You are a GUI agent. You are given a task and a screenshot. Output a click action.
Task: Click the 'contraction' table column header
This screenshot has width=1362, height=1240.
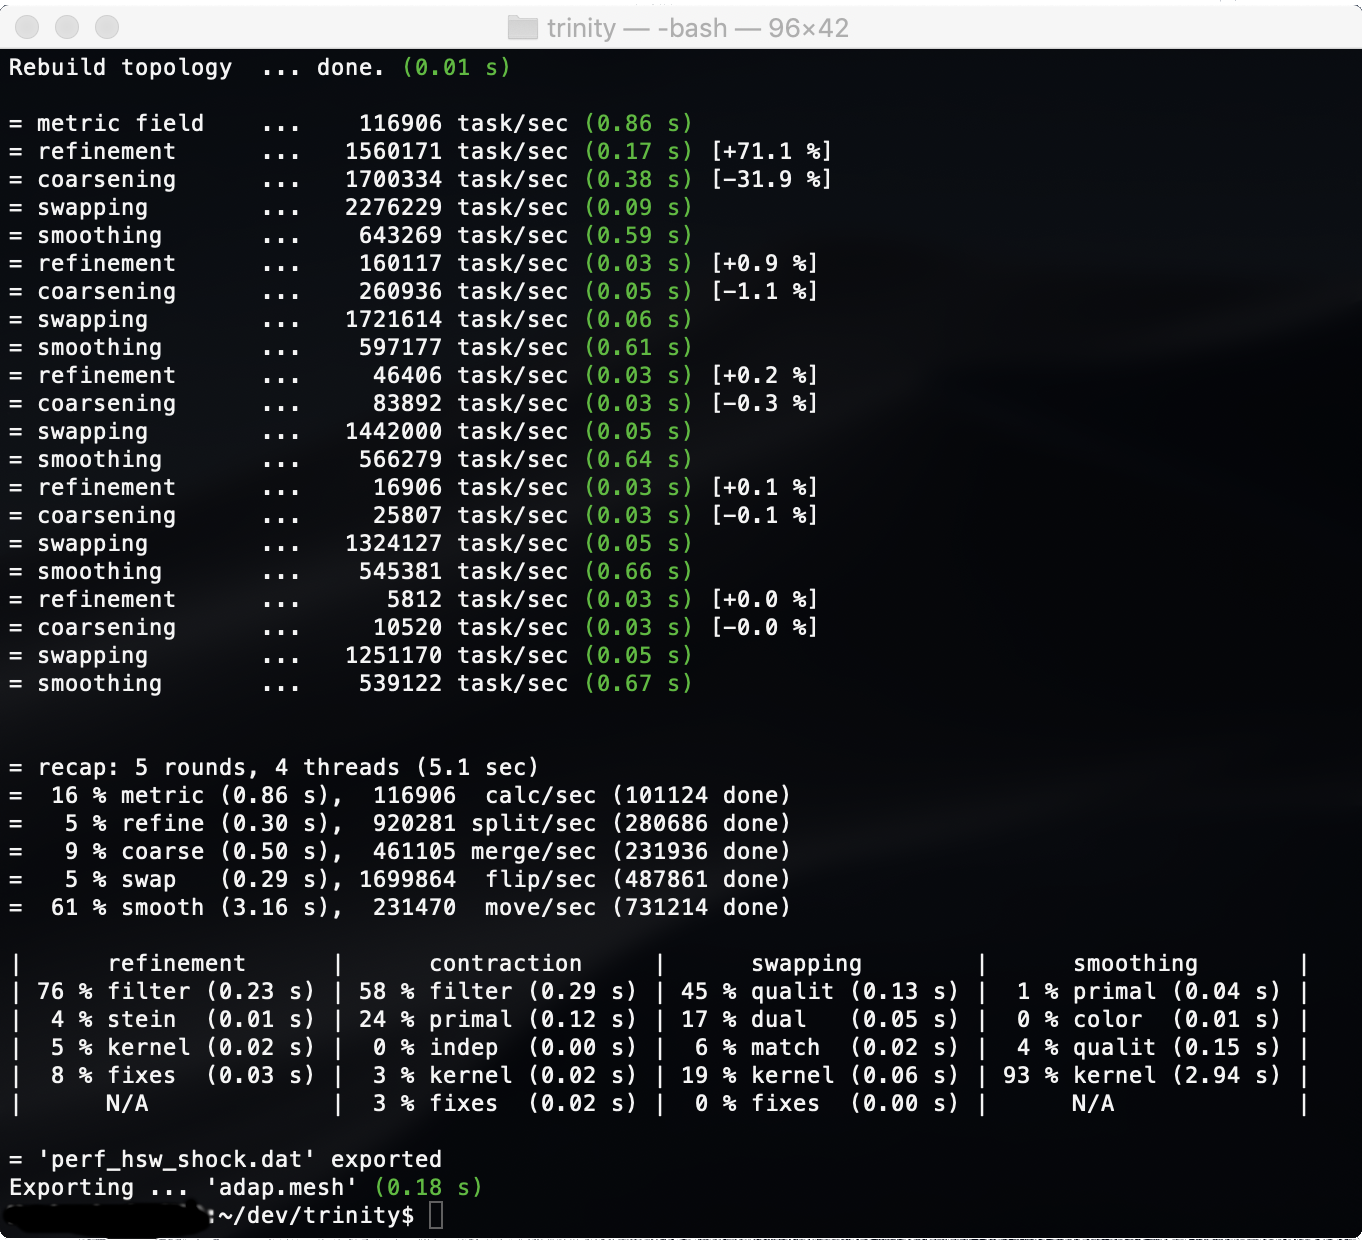[x=505, y=963]
